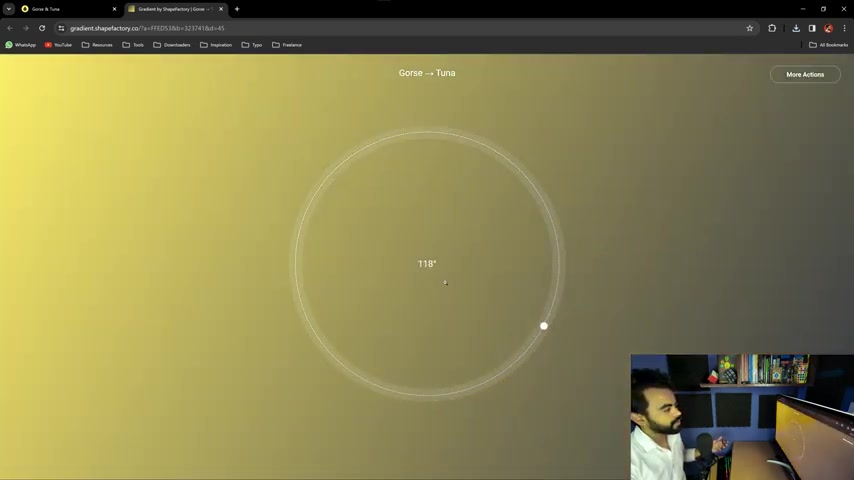
Task: Bookmark this page with the star icon
Action: coord(749,28)
